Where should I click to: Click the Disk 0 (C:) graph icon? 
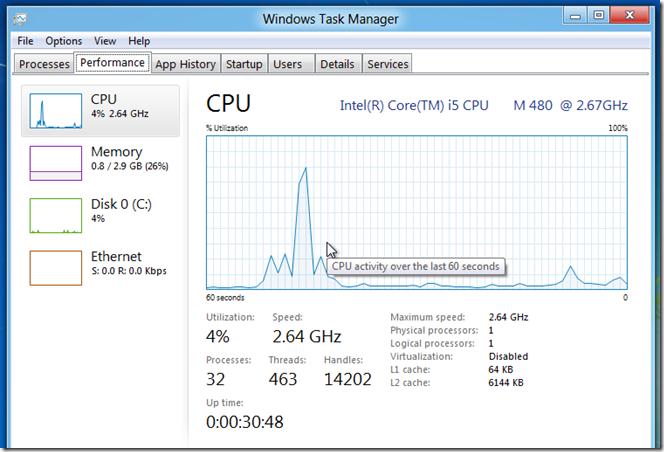point(55,215)
